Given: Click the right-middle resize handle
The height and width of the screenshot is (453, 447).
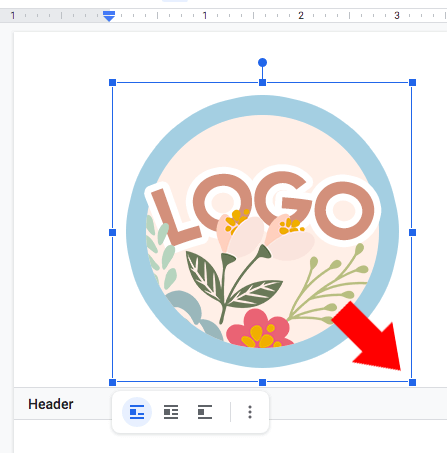Looking at the screenshot, I should pyautogui.click(x=412, y=232).
